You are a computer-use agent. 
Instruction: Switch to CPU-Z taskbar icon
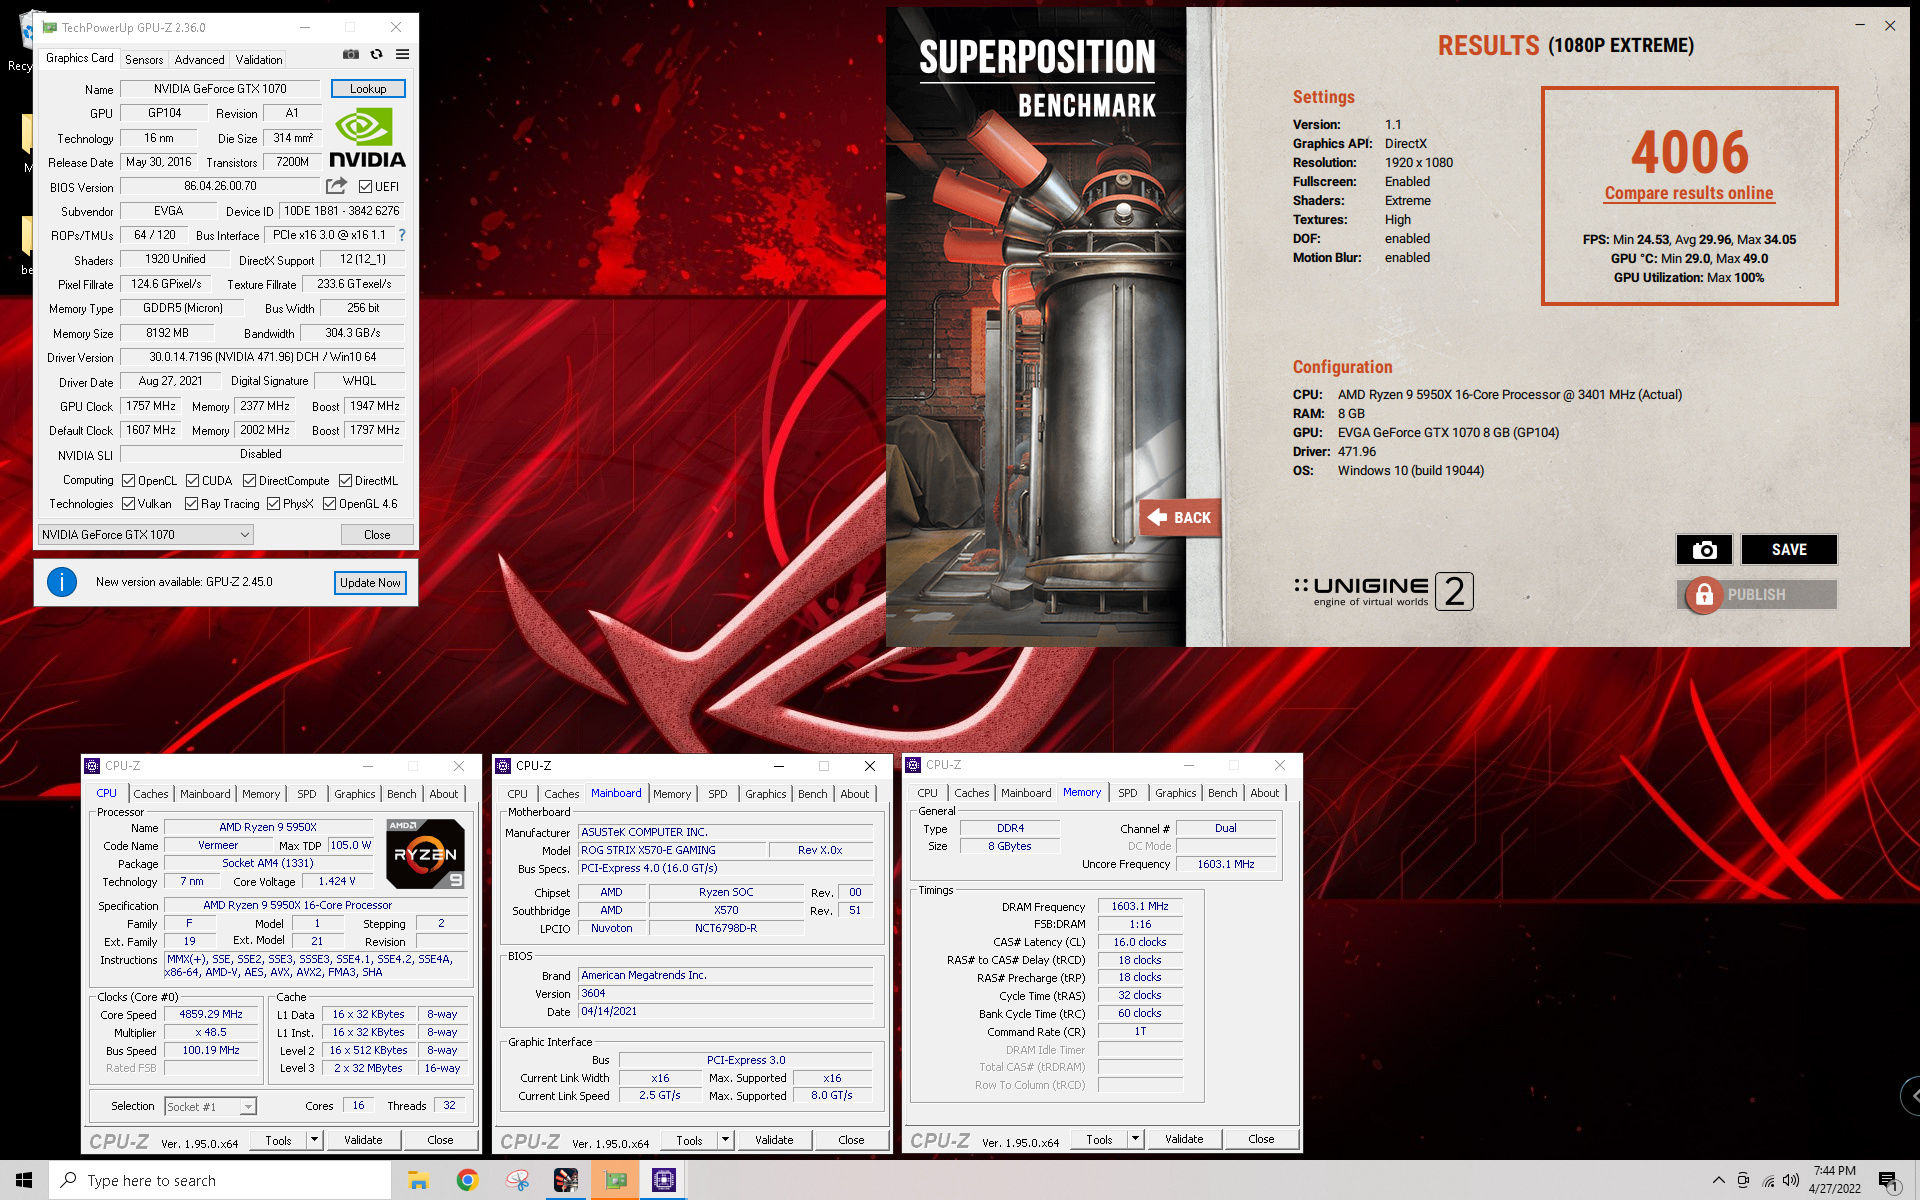coord(664,1181)
